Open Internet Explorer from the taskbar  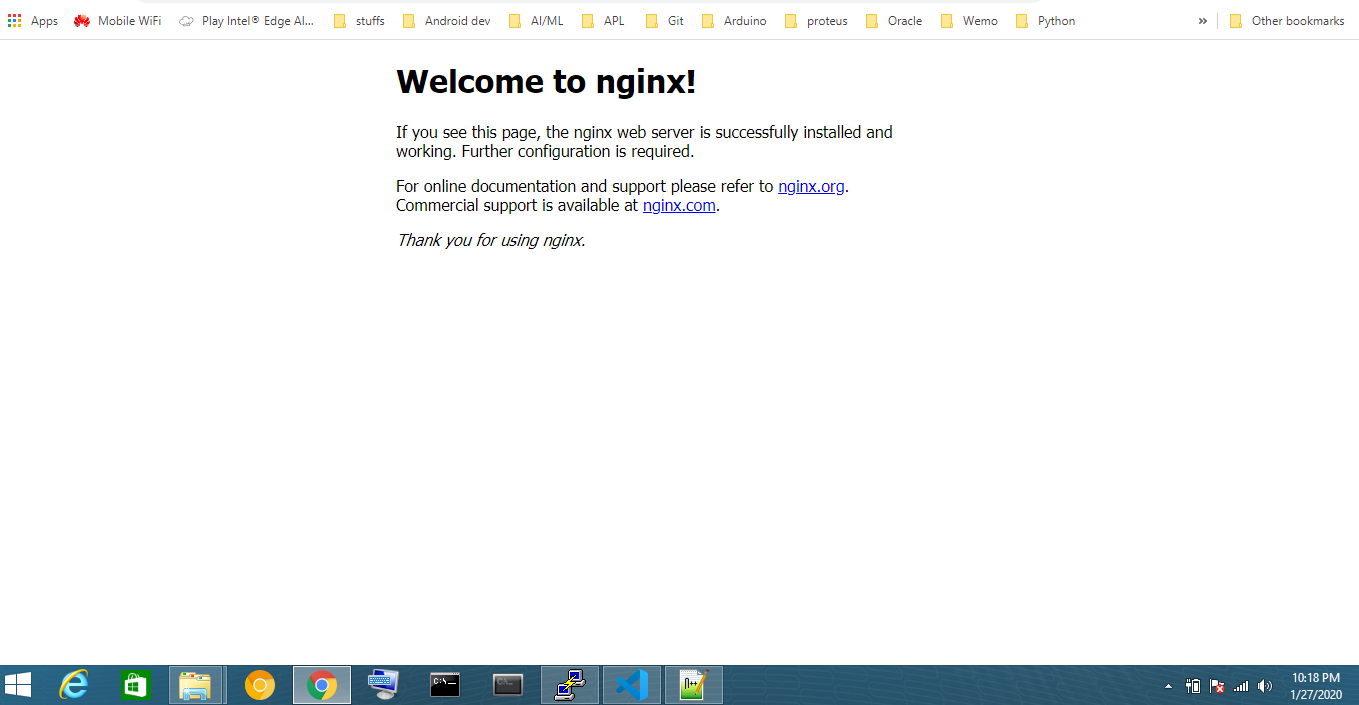pyautogui.click(x=73, y=685)
